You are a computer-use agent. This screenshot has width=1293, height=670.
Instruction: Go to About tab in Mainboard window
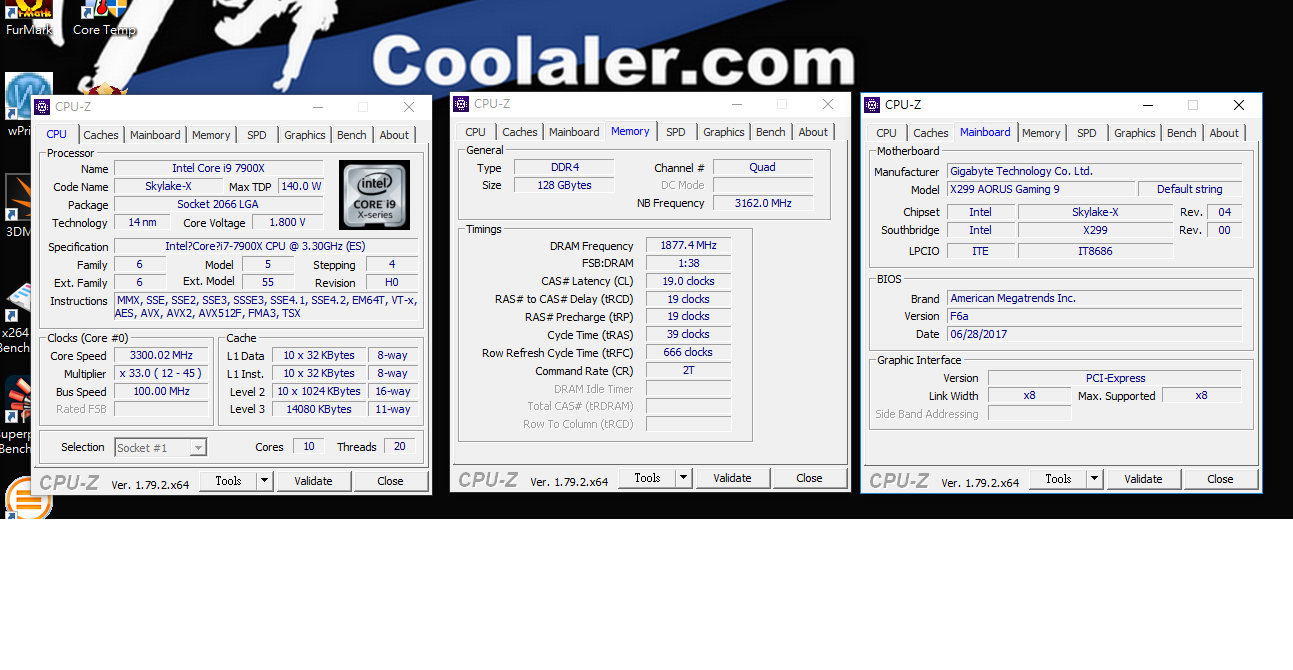coord(1224,133)
